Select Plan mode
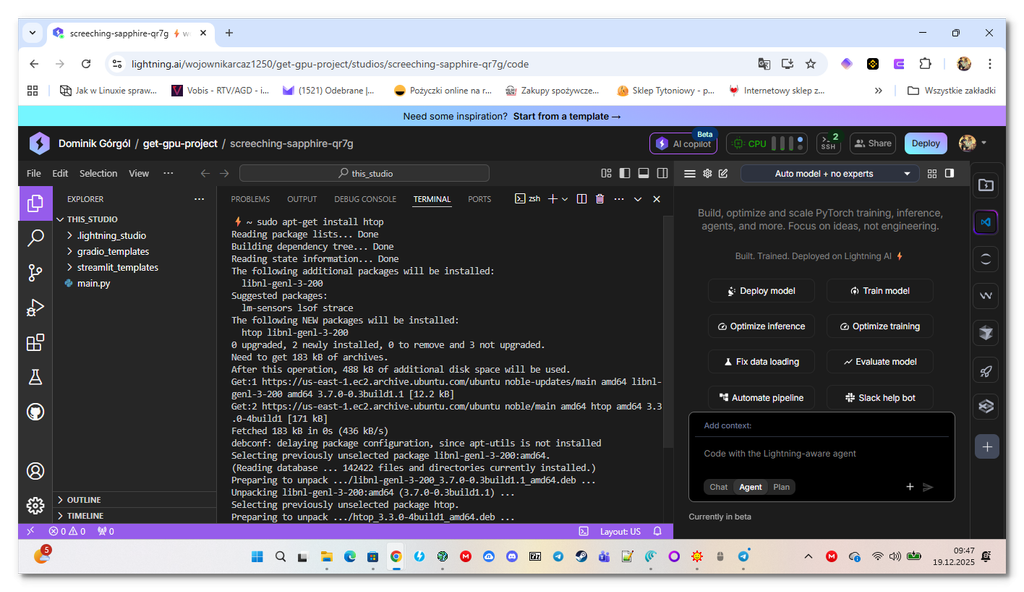The image size is (1024, 592). [782, 487]
